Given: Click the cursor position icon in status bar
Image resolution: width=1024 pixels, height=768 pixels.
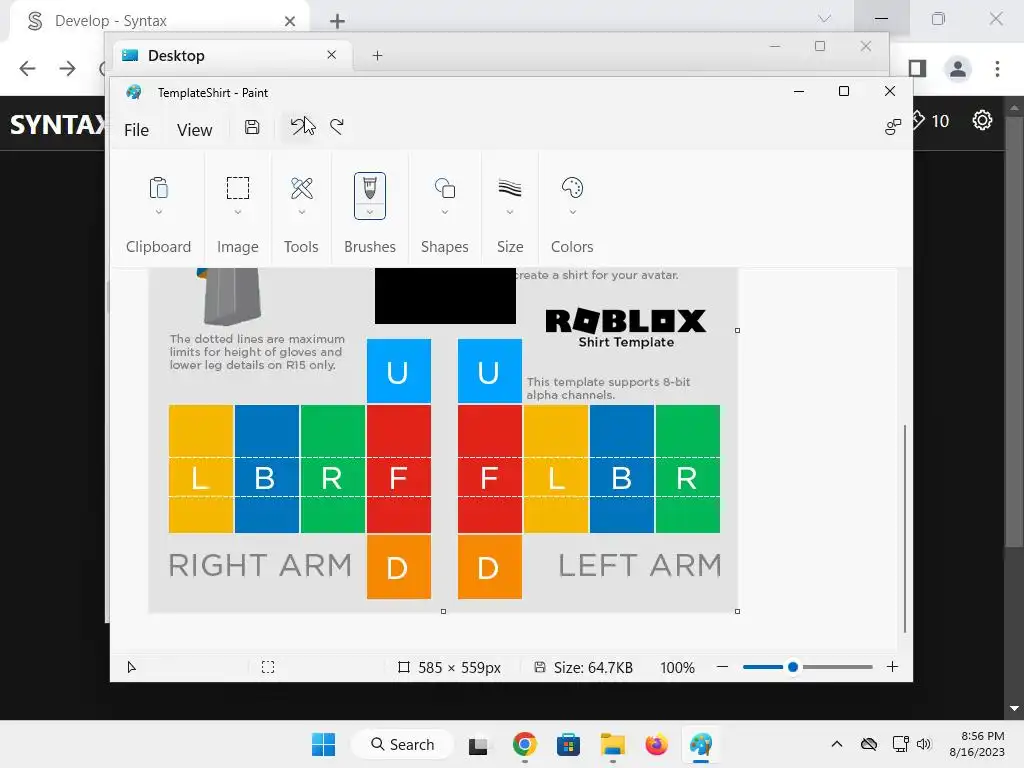Looking at the screenshot, I should click(131, 667).
